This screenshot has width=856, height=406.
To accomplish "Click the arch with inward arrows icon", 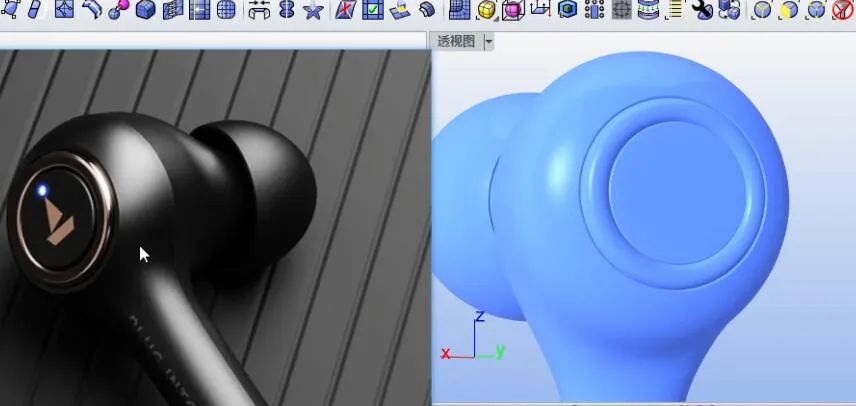I will (259, 9).
